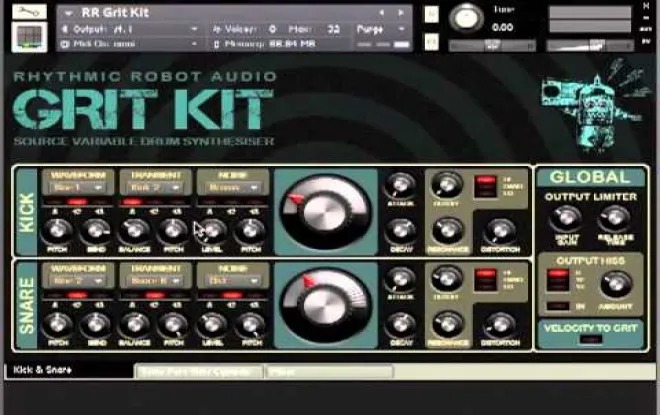Toggle lit red LED under Kick Transient
660x415 pixels.
tap(131, 202)
